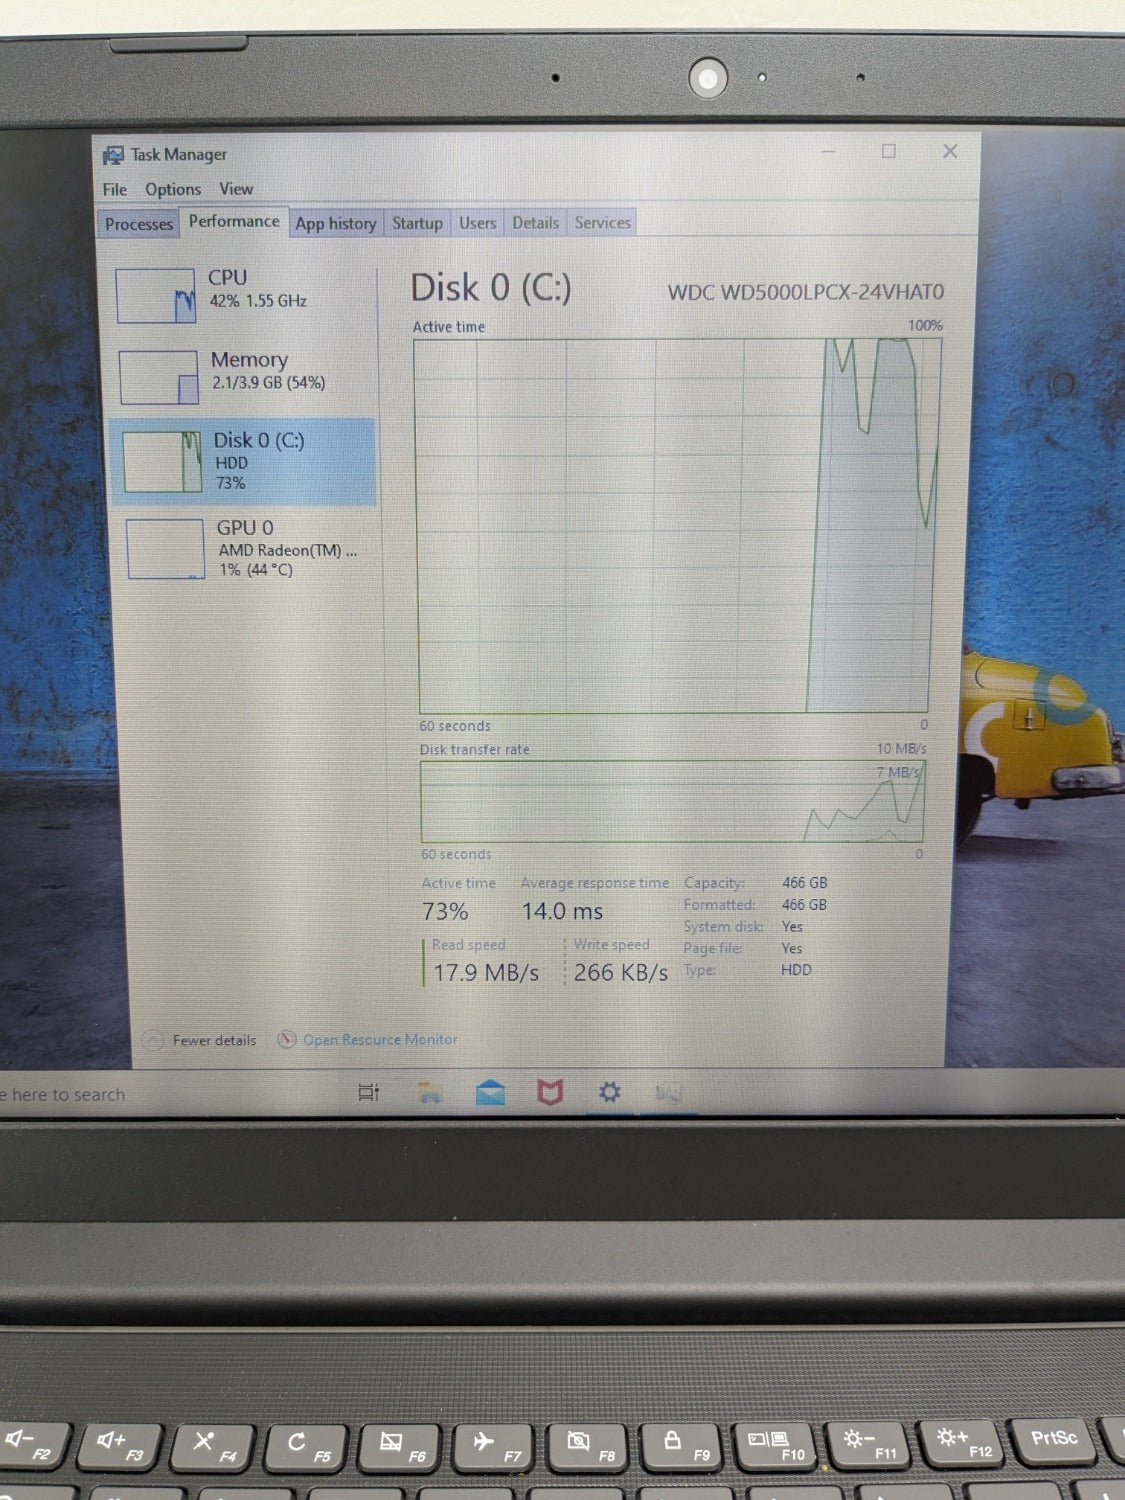Select the CPU performance graph thumbnail
Viewport: 1125px width, 1500px height.
coord(156,296)
